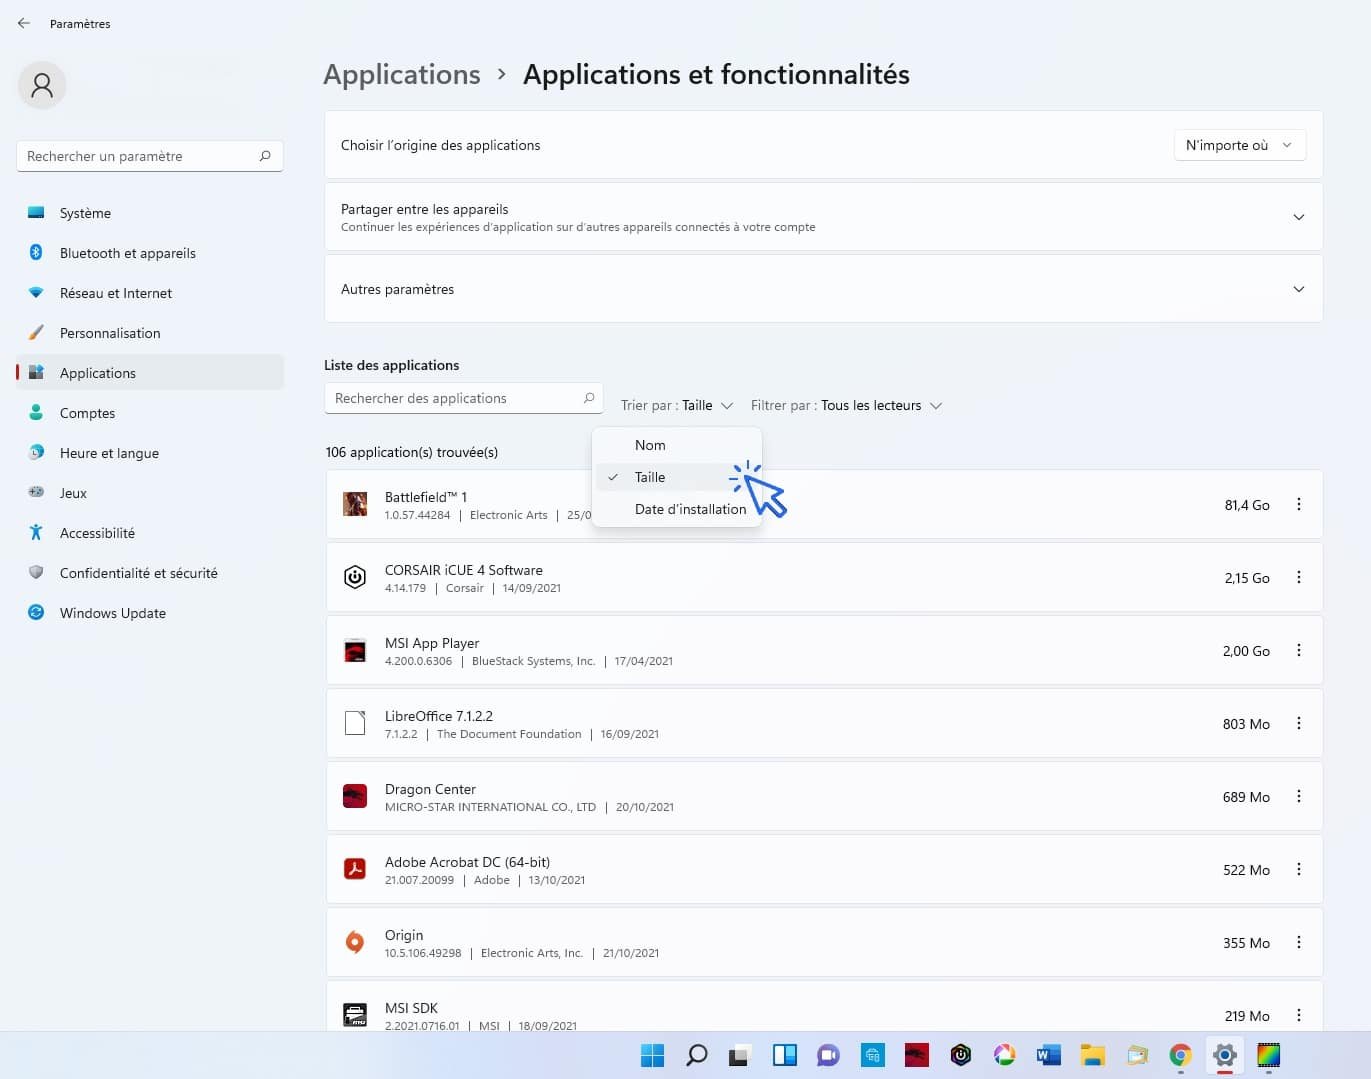Viewport: 1371px width, 1079px height.
Task: Open more options for Dragon Center
Action: pos(1299,796)
